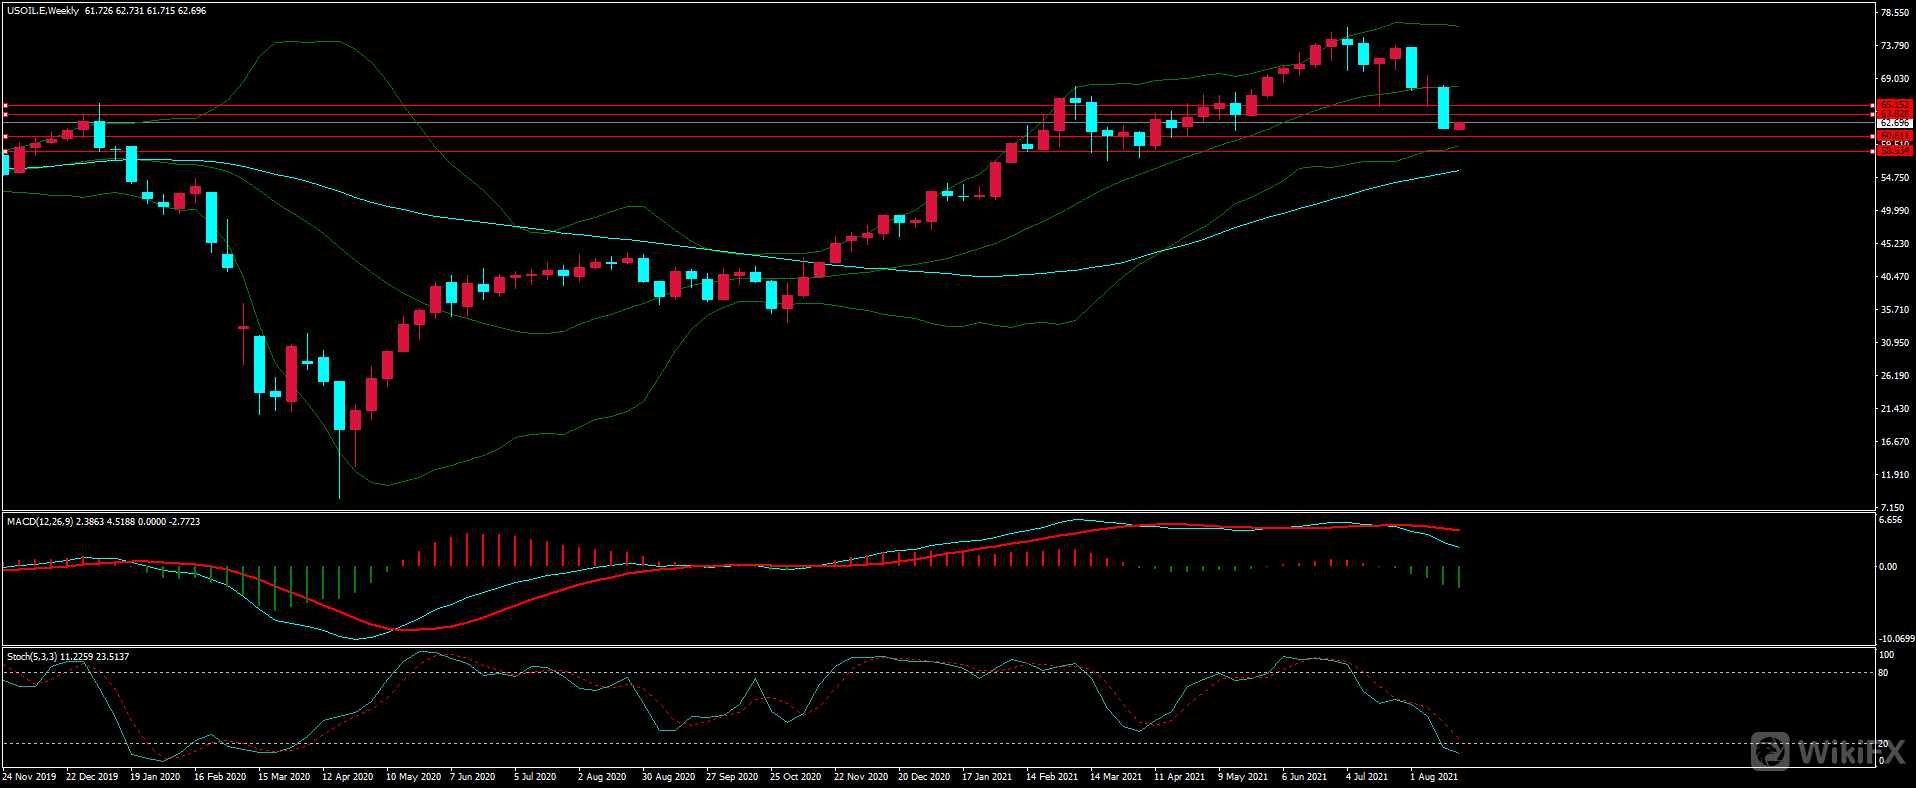Click the 35.710 price scale label
The width and height of the screenshot is (1916, 788).
point(1894,310)
